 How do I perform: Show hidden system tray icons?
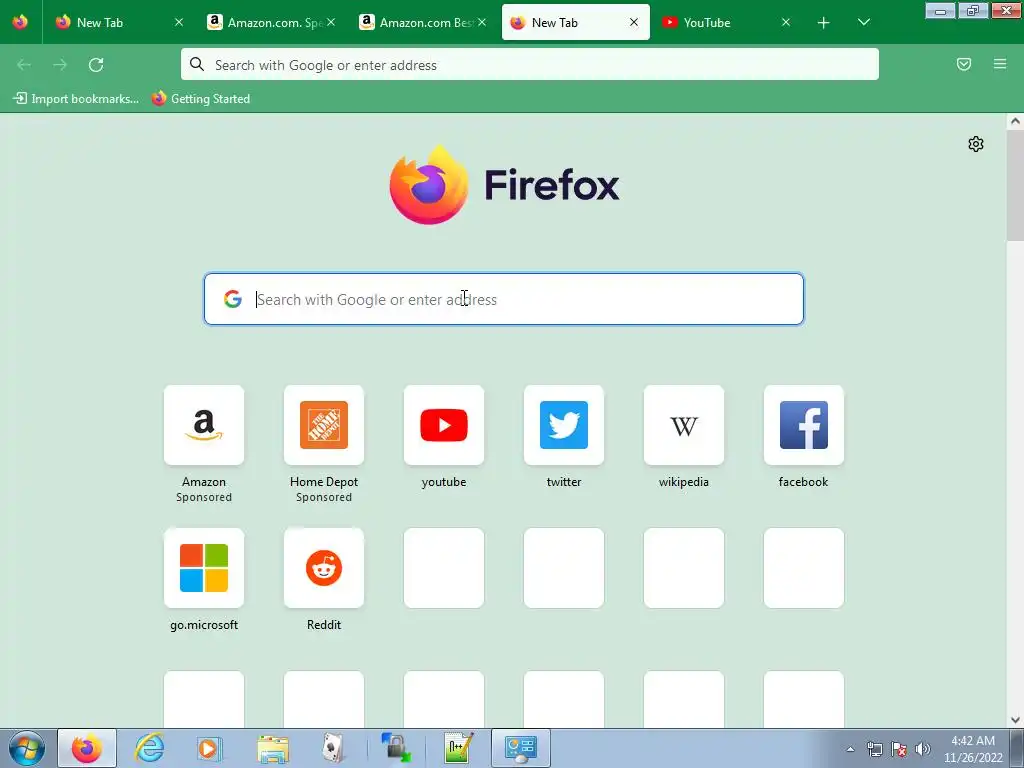tap(850, 749)
